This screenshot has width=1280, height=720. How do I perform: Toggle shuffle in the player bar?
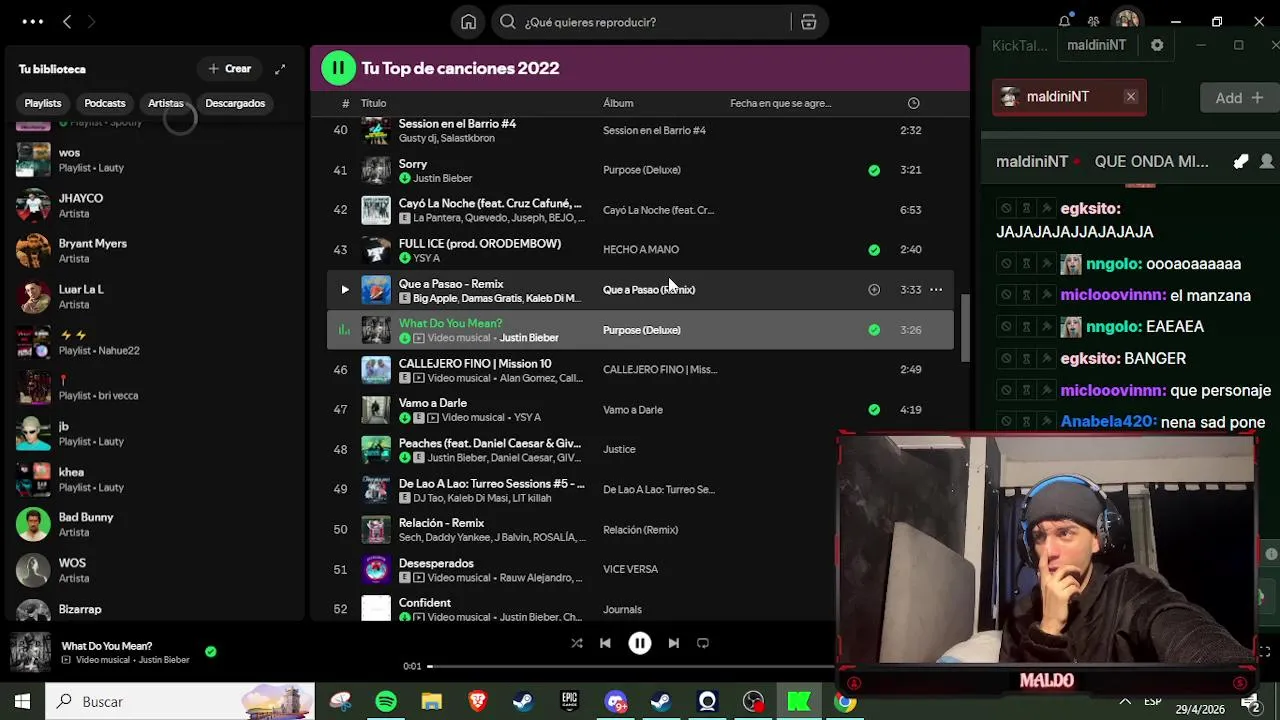(x=577, y=643)
